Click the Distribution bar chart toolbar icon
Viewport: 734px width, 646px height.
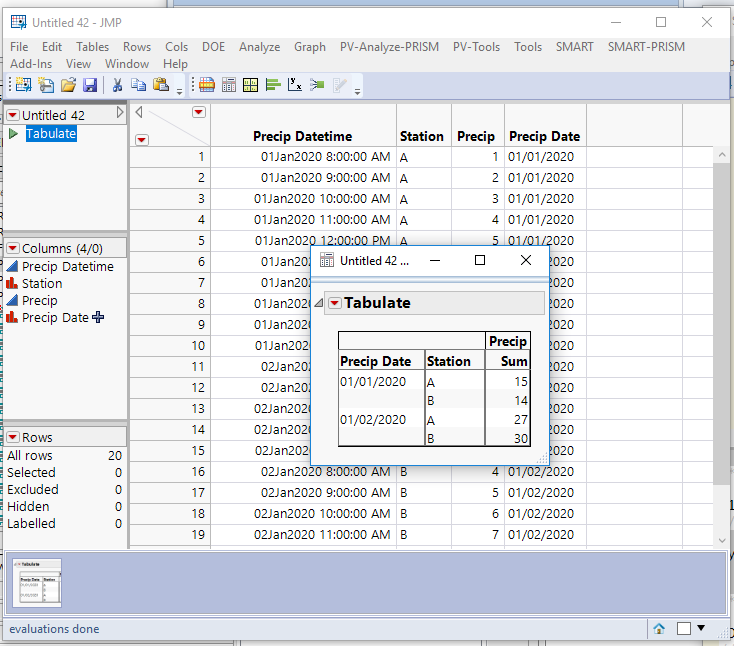[273, 85]
